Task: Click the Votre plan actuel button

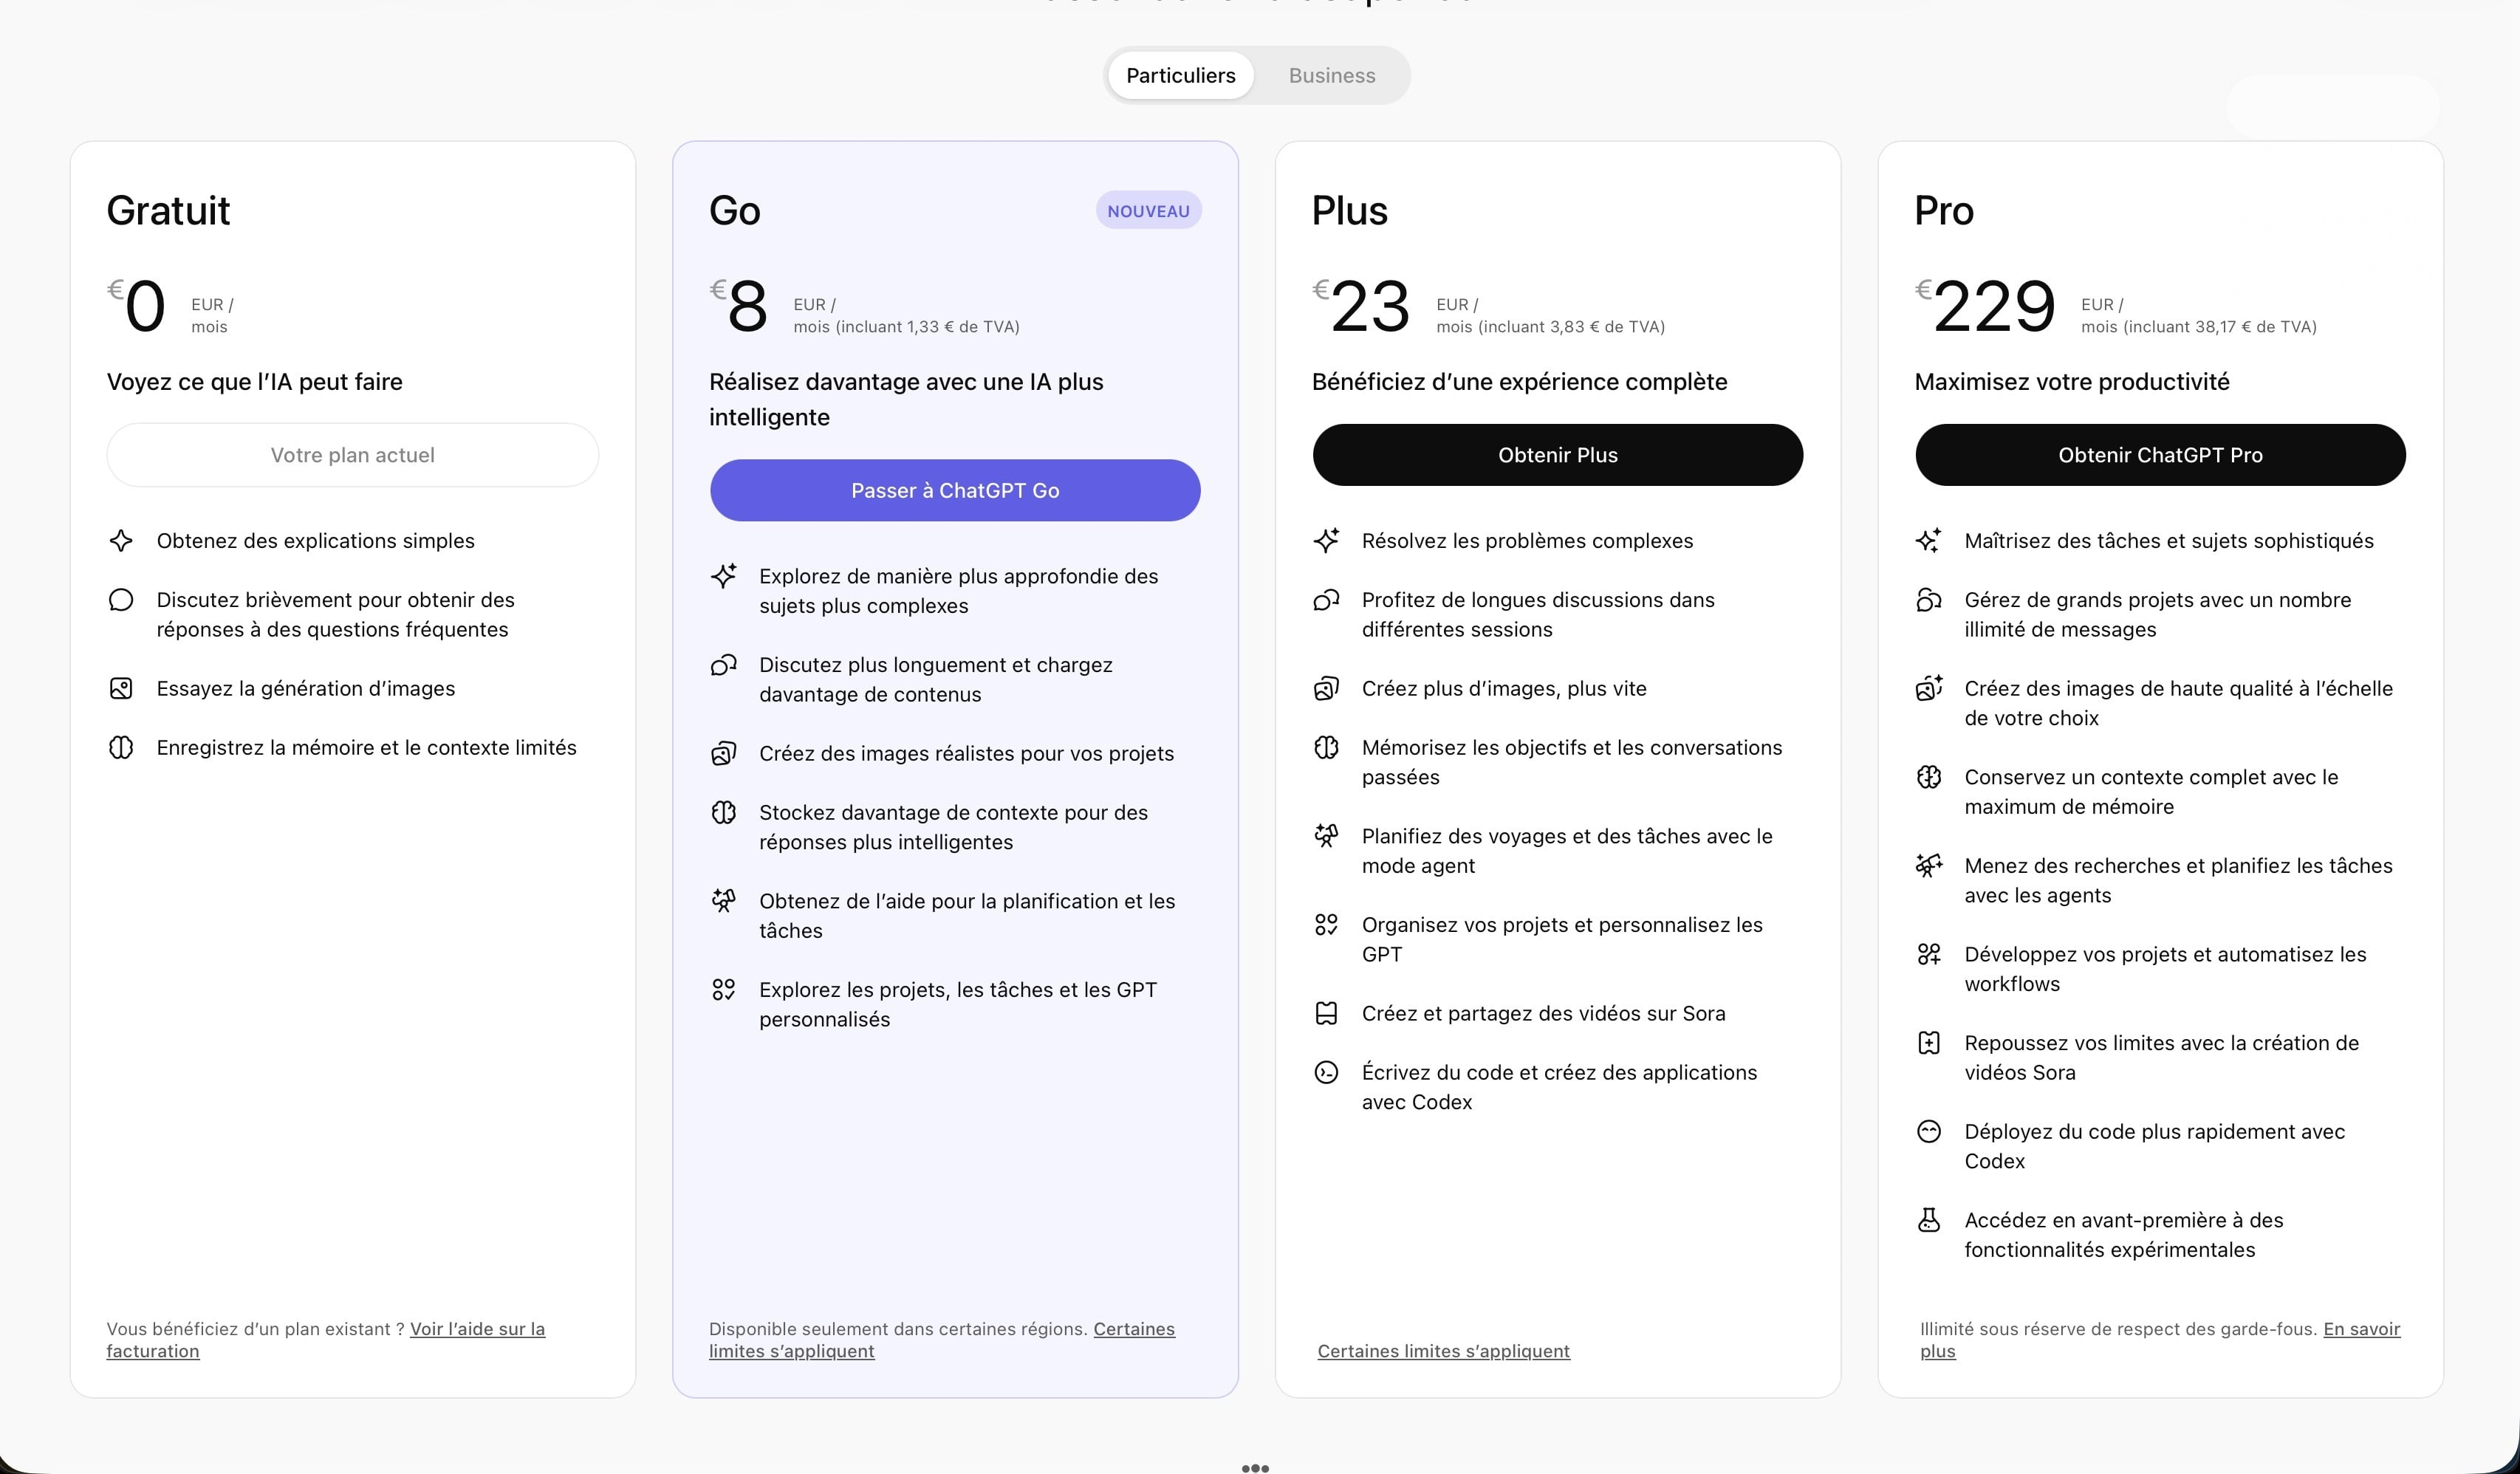Action: (x=352, y=455)
